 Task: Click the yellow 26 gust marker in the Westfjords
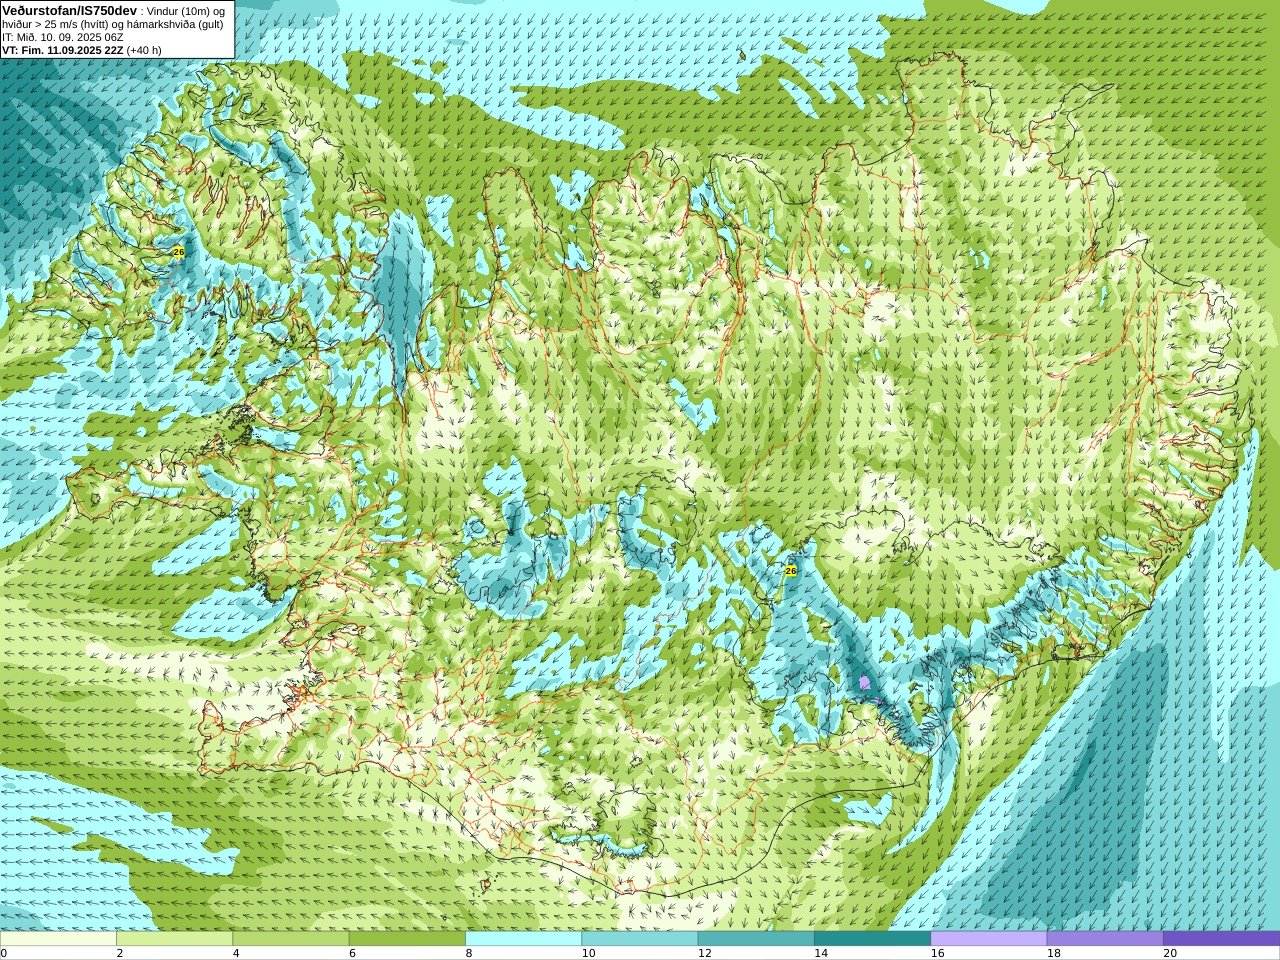pyautogui.click(x=179, y=252)
